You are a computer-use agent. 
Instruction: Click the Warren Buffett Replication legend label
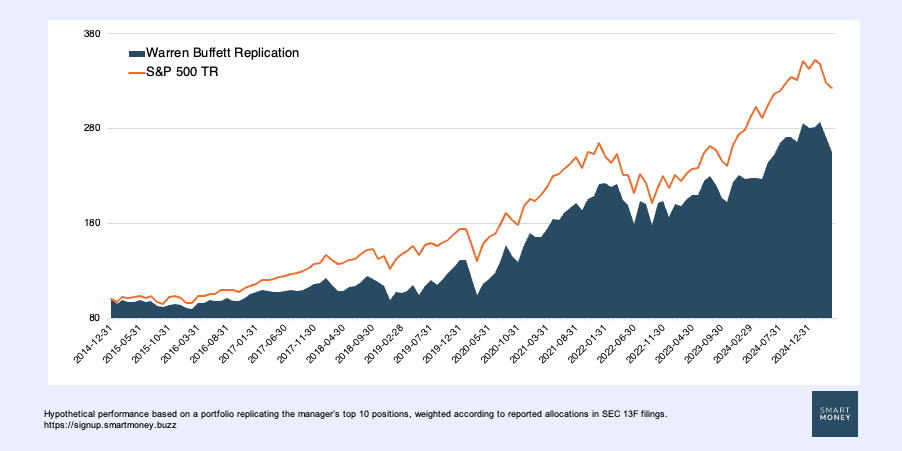(x=223, y=53)
